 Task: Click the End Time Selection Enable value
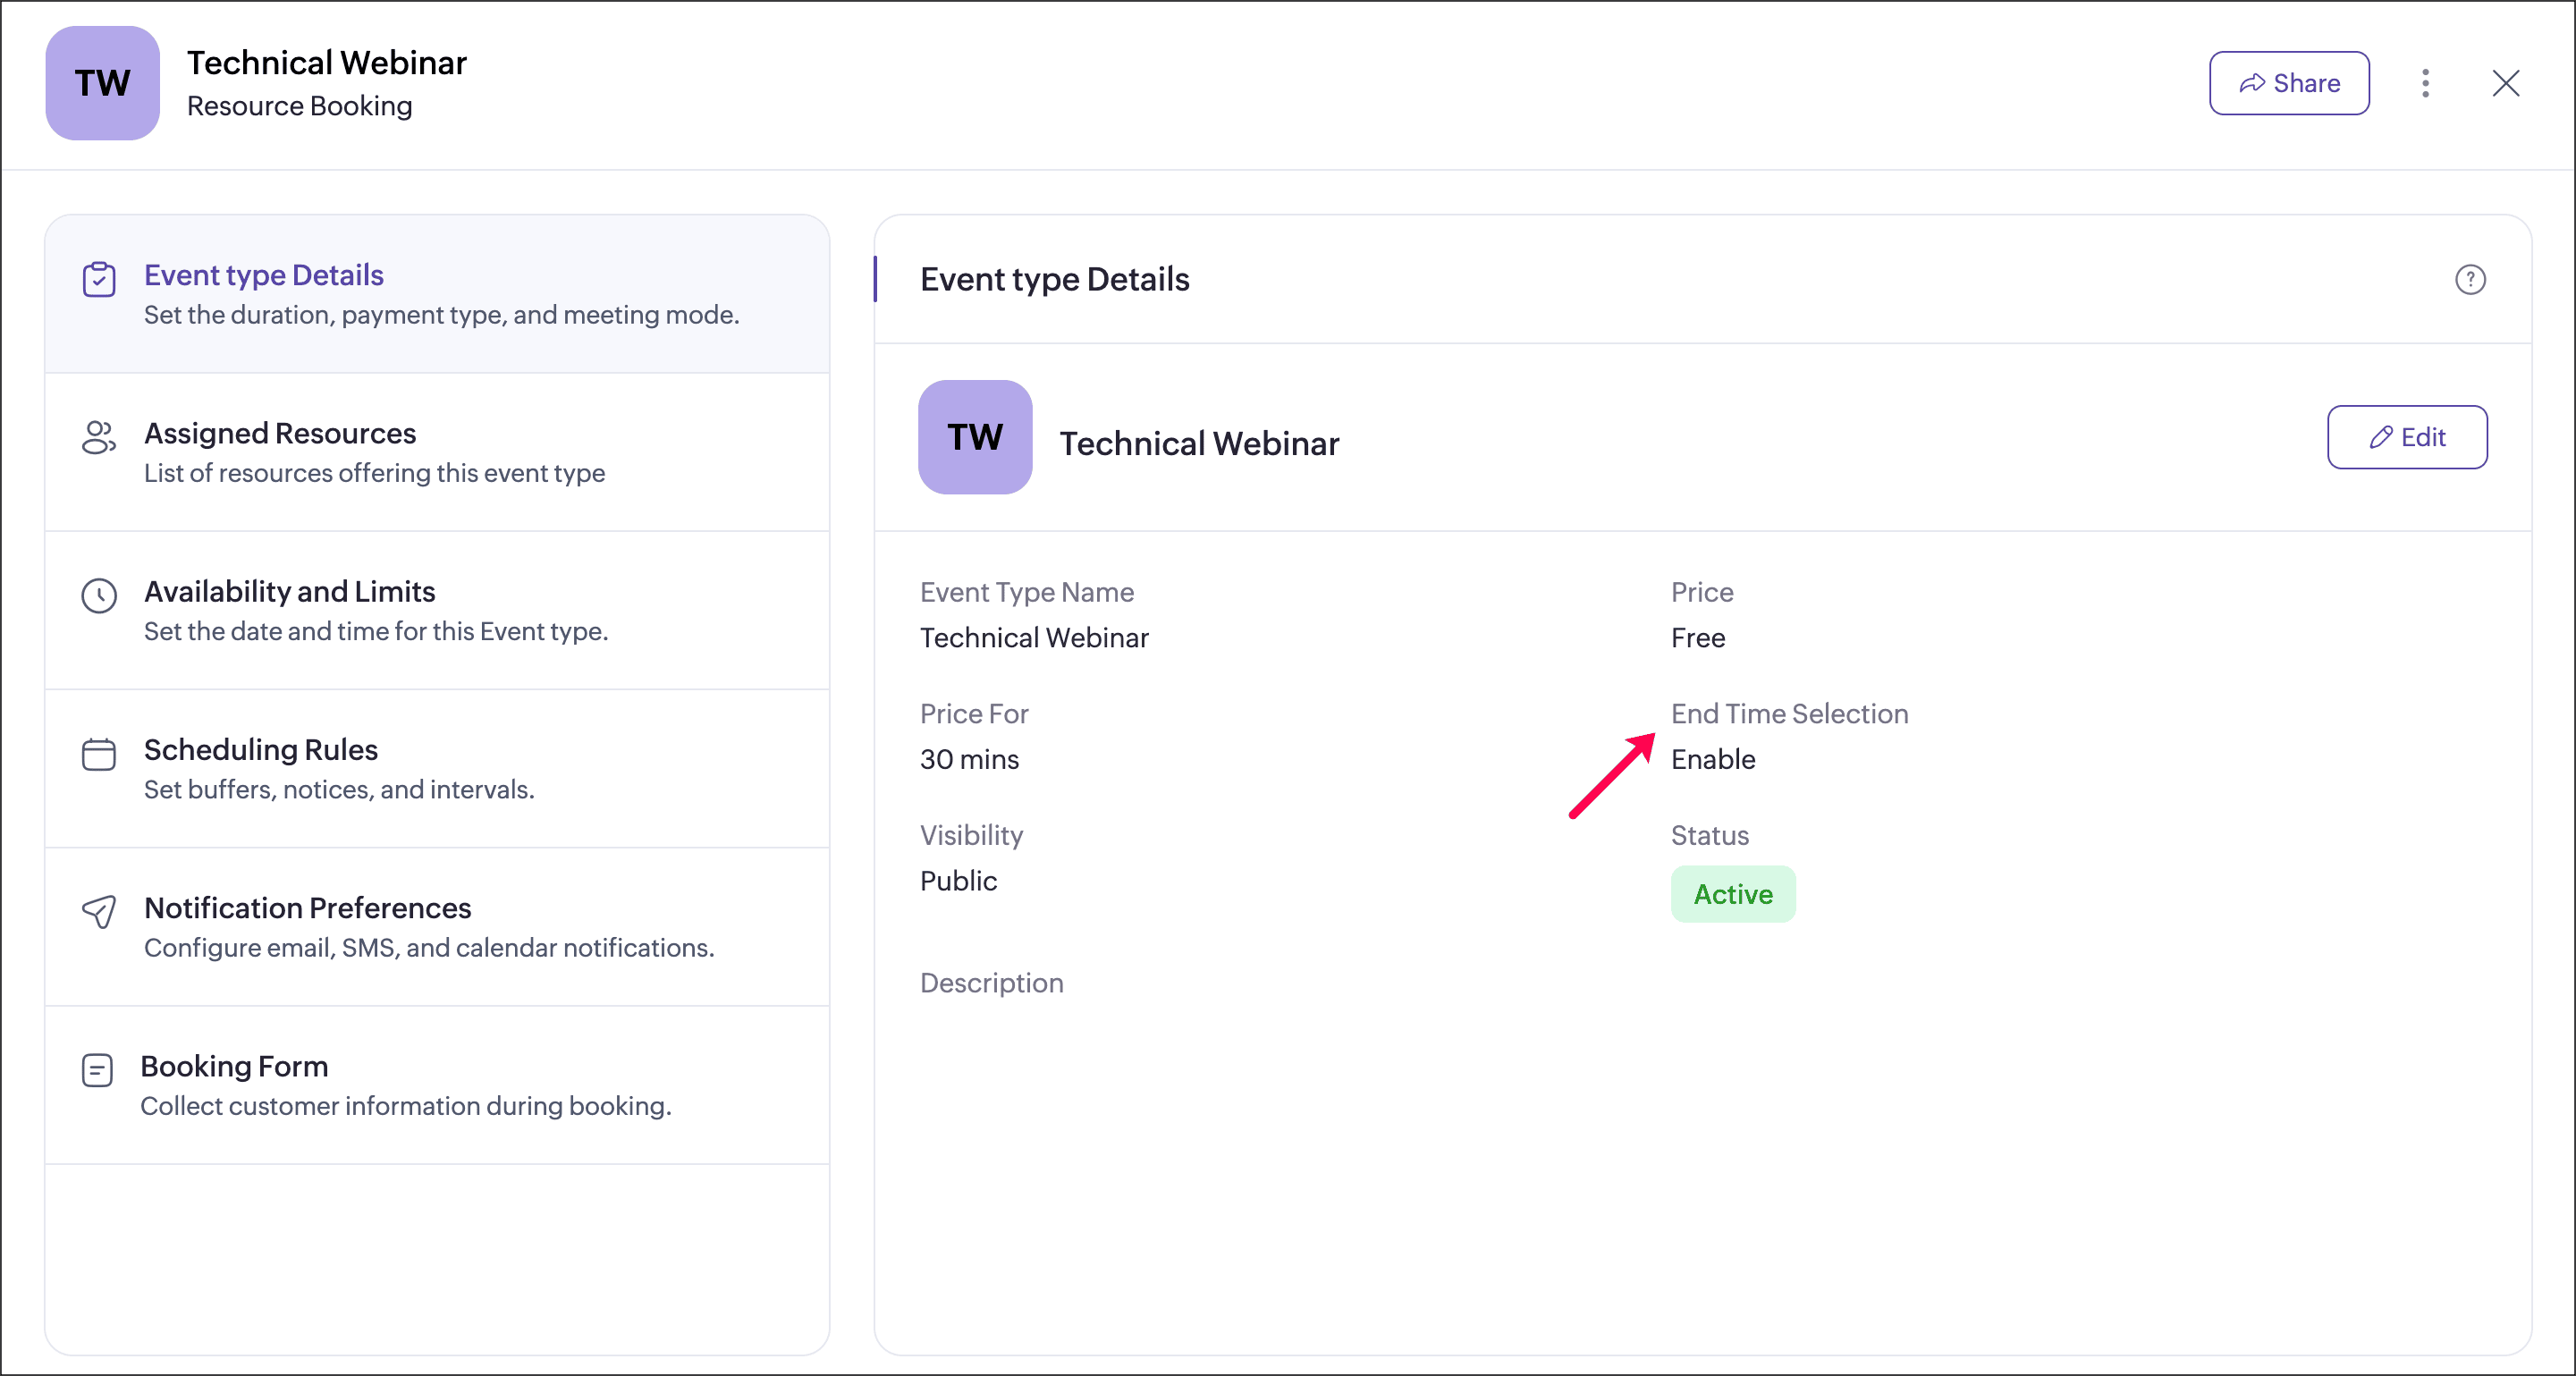tap(1713, 759)
